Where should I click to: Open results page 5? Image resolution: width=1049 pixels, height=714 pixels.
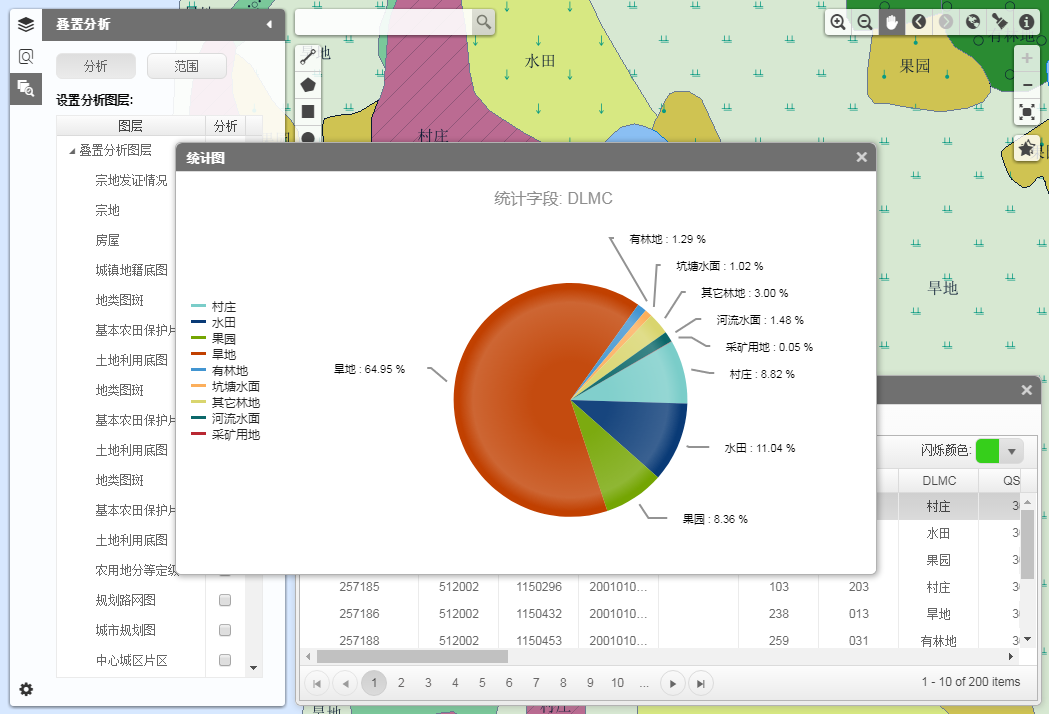(482, 683)
